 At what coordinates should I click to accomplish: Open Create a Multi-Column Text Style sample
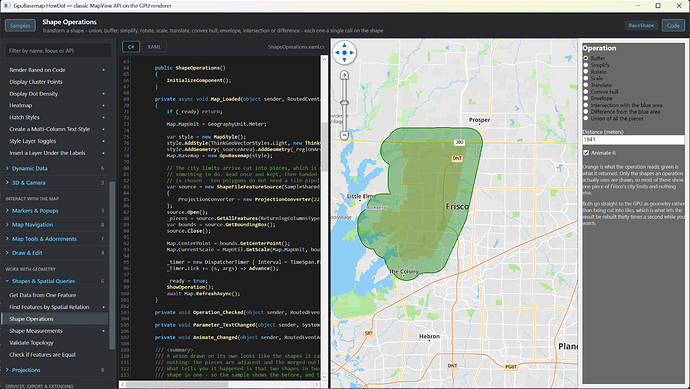[55, 129]
